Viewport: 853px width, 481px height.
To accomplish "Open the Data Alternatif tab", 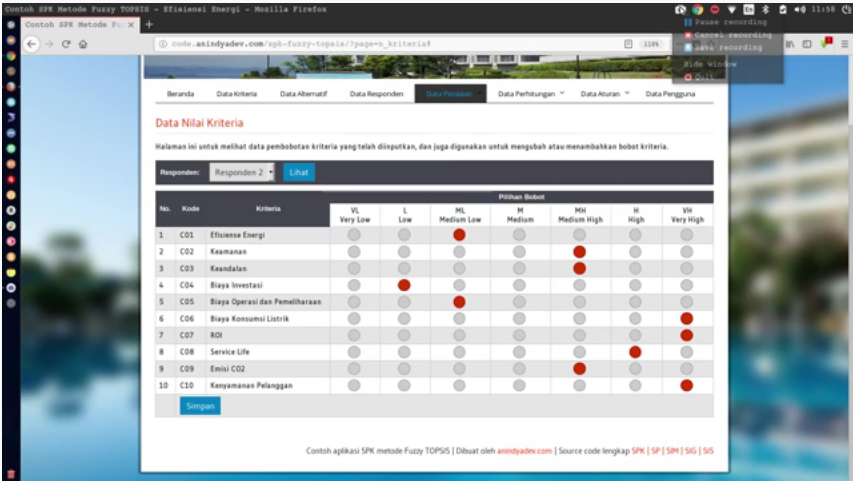I will tap(302, 94).
